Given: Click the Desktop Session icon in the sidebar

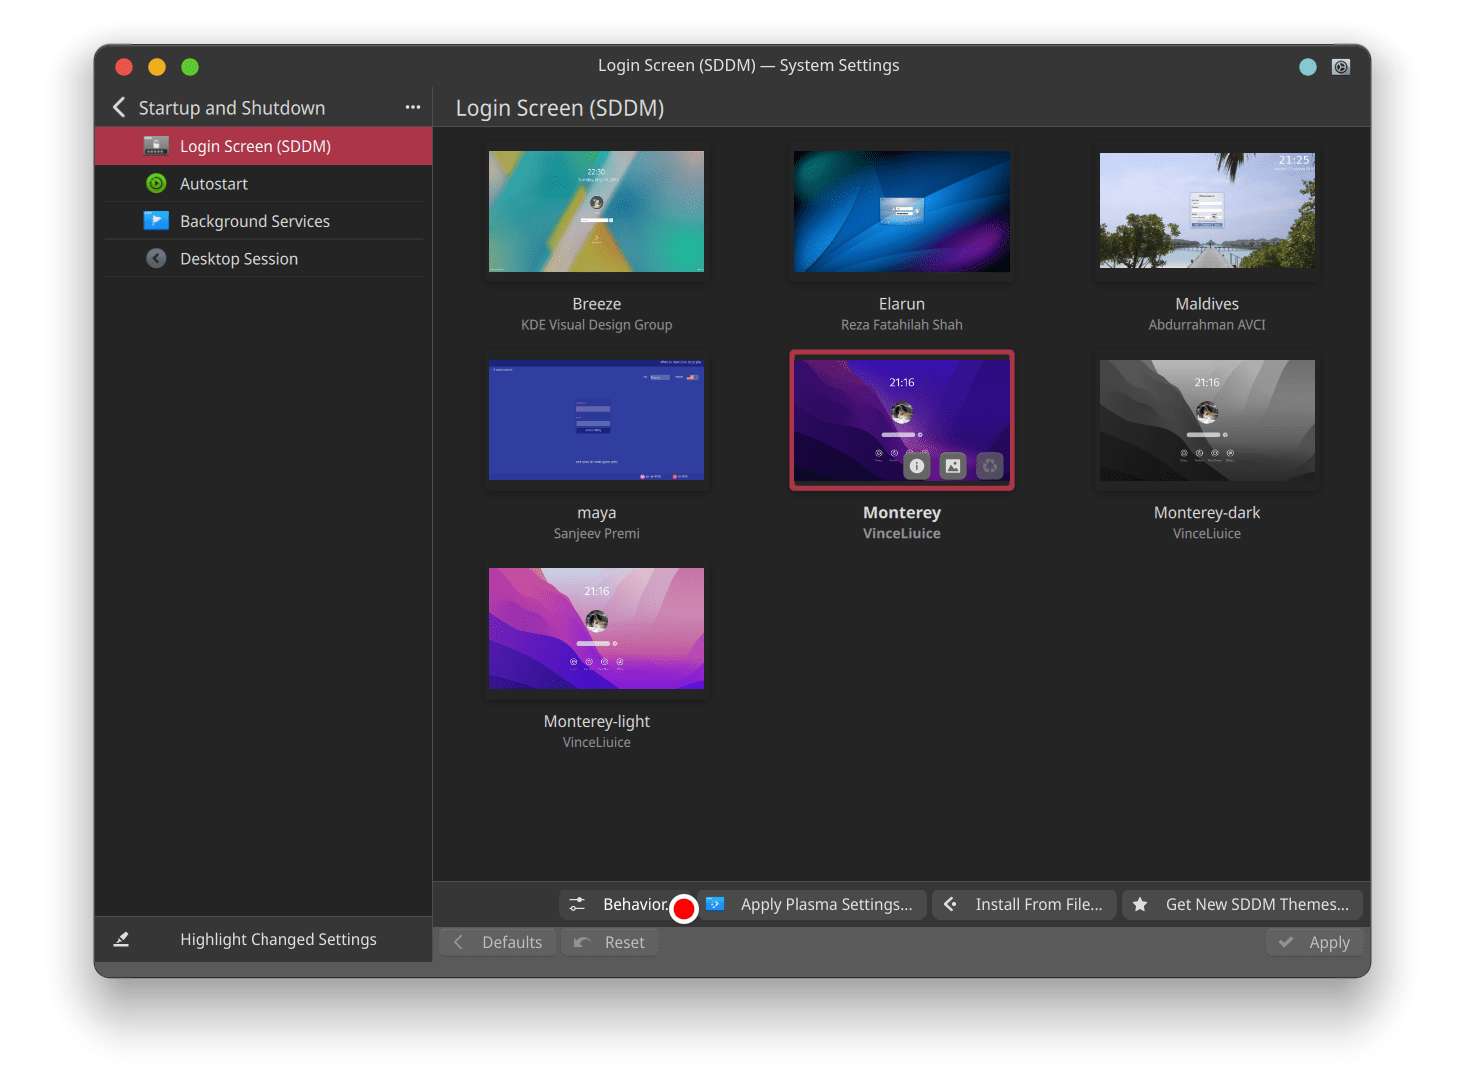Looking at the screenshot, I should coord(156,258).
